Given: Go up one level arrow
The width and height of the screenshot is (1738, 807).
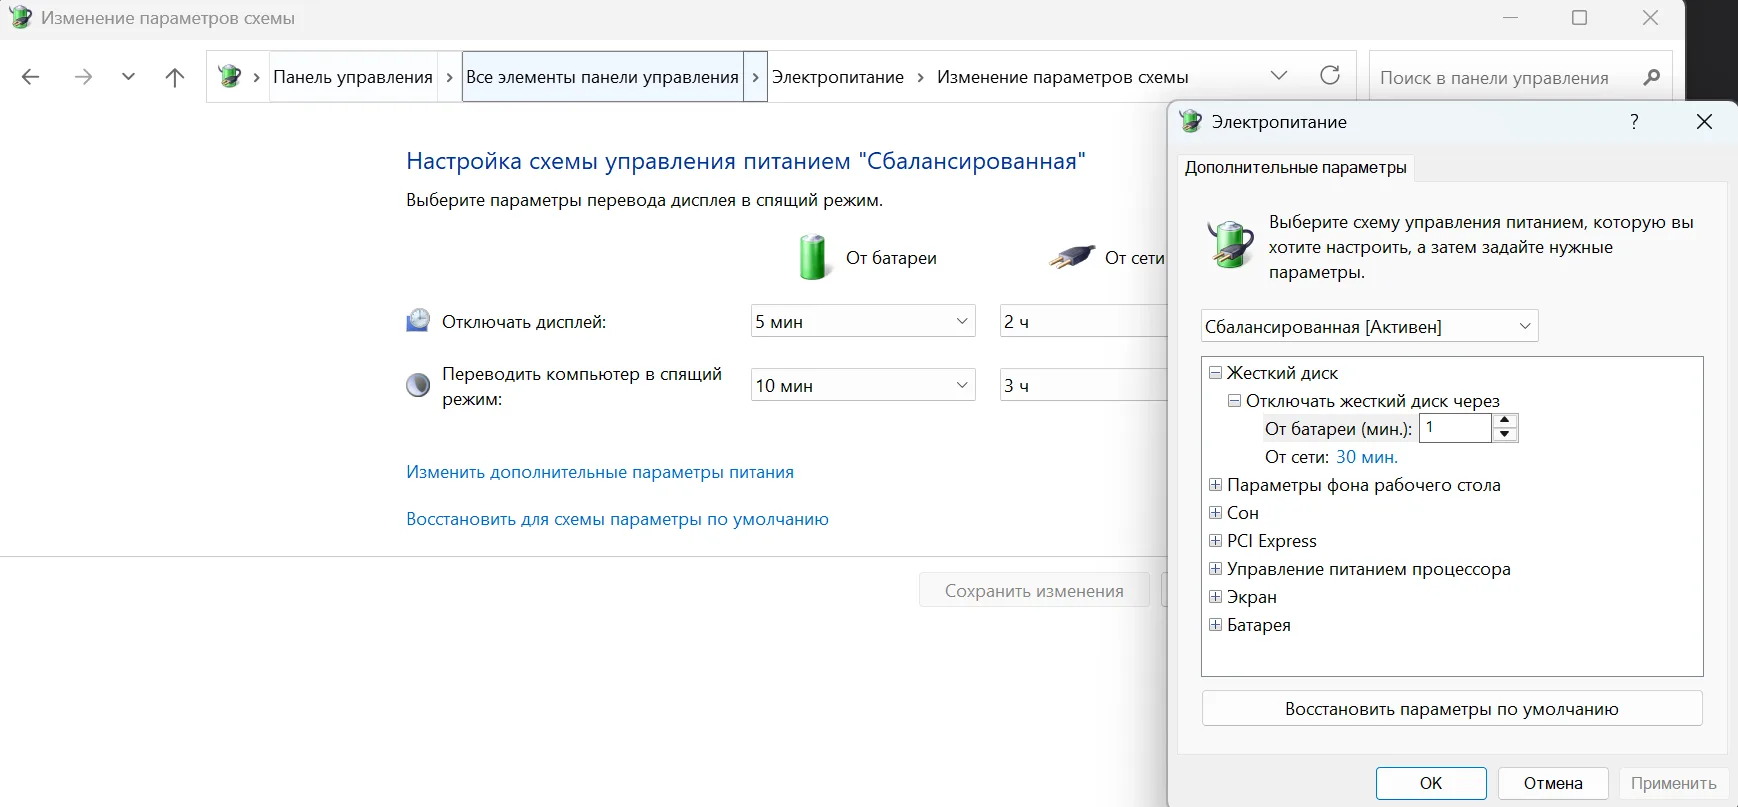Looking at the screenshot, I should [x=175, y=77].
